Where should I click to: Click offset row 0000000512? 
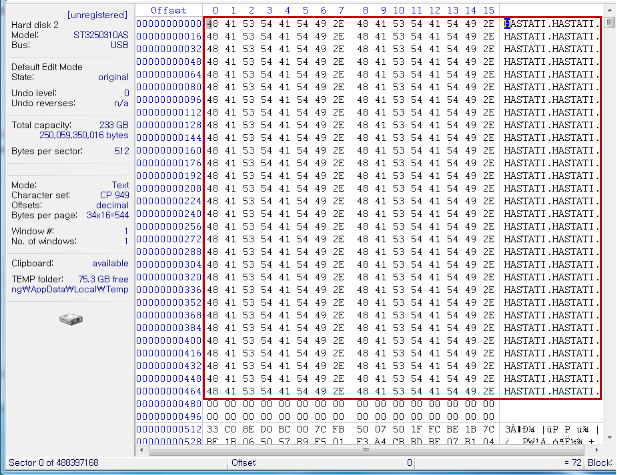(169, 429)
